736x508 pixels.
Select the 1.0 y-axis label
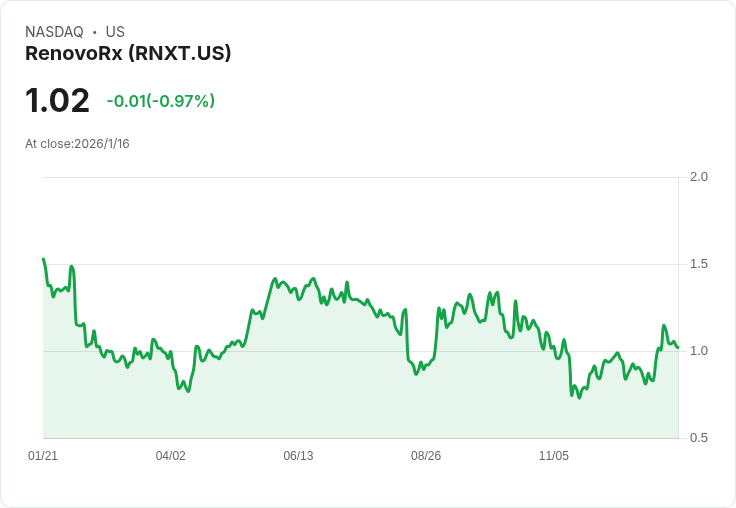pos(699,351)
